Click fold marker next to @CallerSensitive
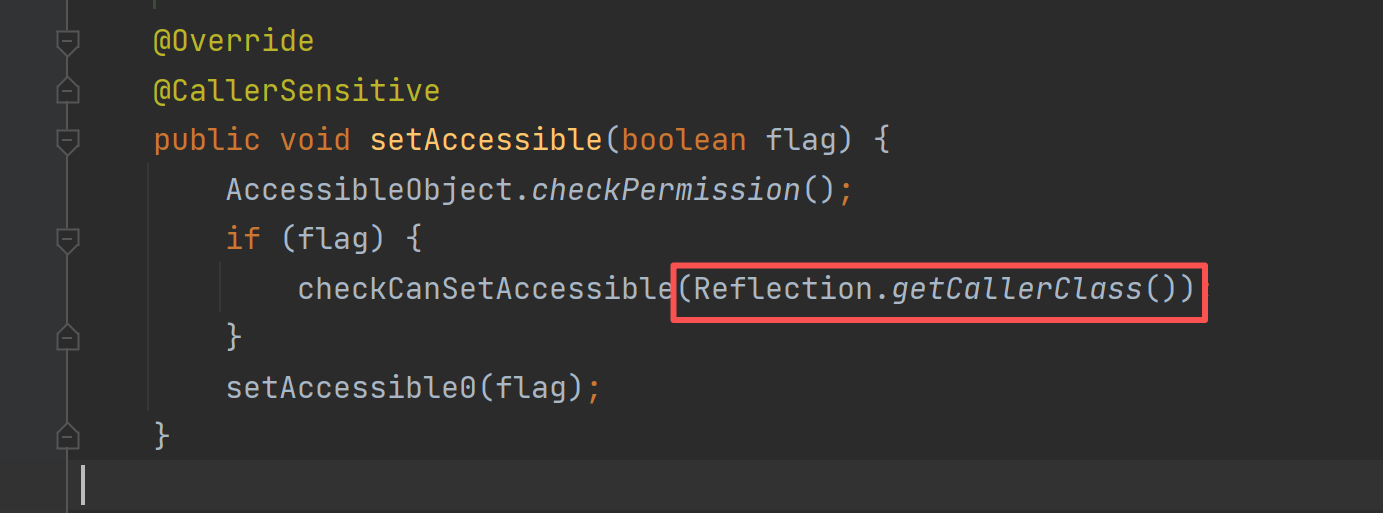Image resolution: width=1383 pixels, height=513 pixels. point(67,91)
